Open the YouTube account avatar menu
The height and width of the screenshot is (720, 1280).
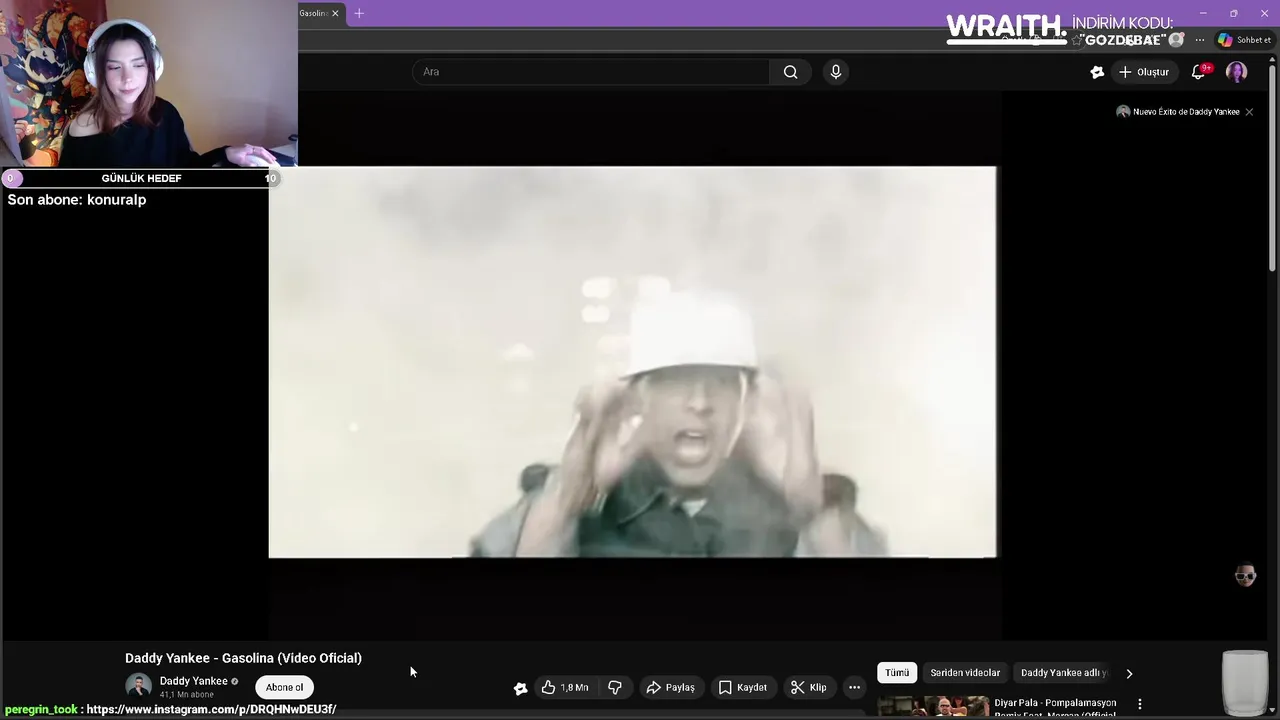coord(1237,72)
